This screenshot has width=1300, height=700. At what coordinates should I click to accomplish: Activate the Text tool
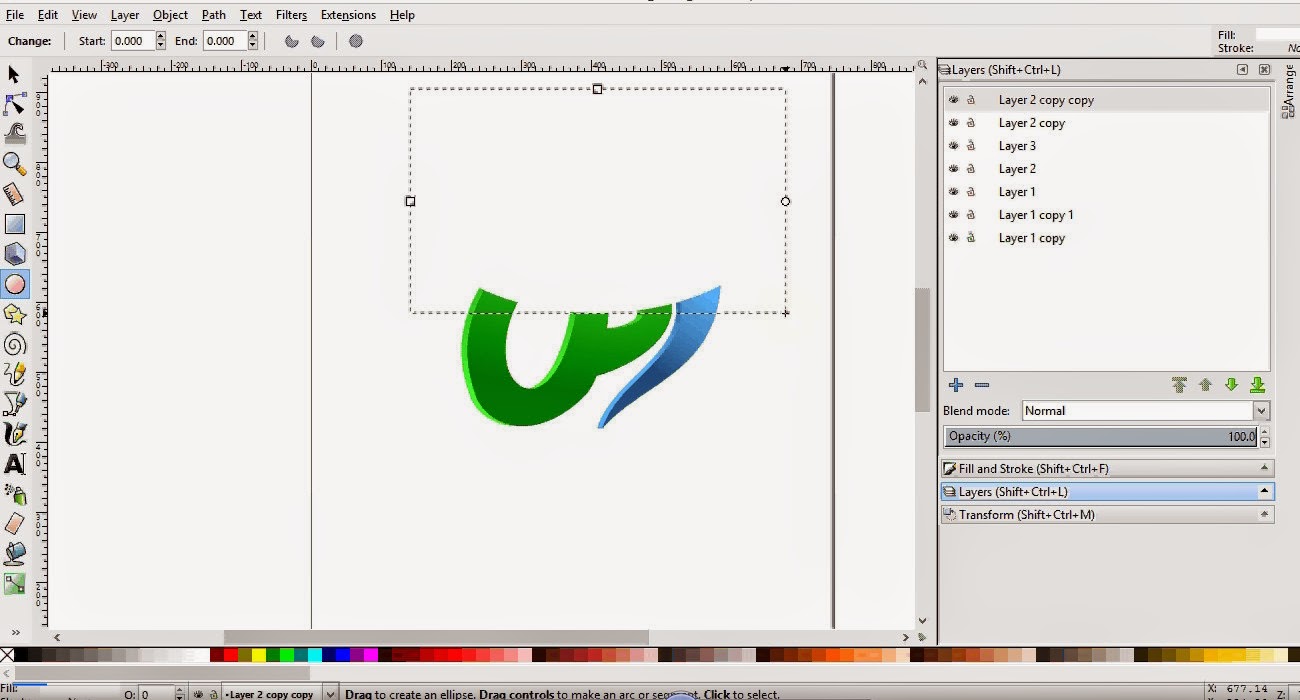click(x=13, y=464)
